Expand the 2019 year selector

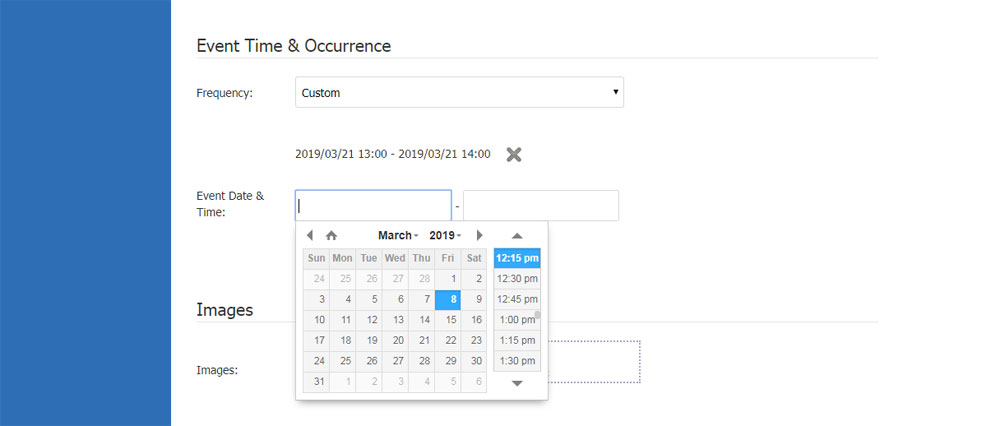click(x=444, y=235)
